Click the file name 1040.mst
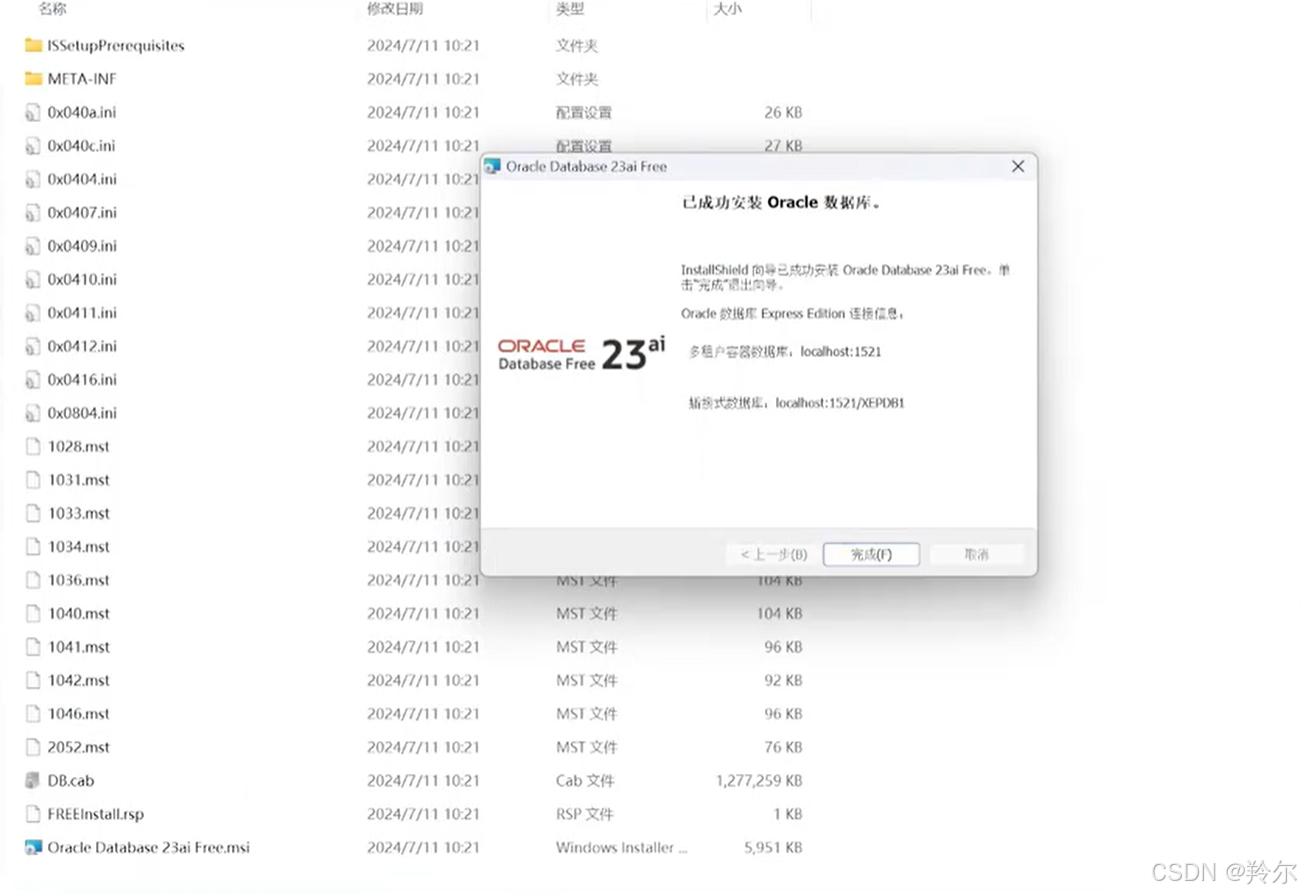The height and width of the screenshot is (894, 1301). click(79, 614)
